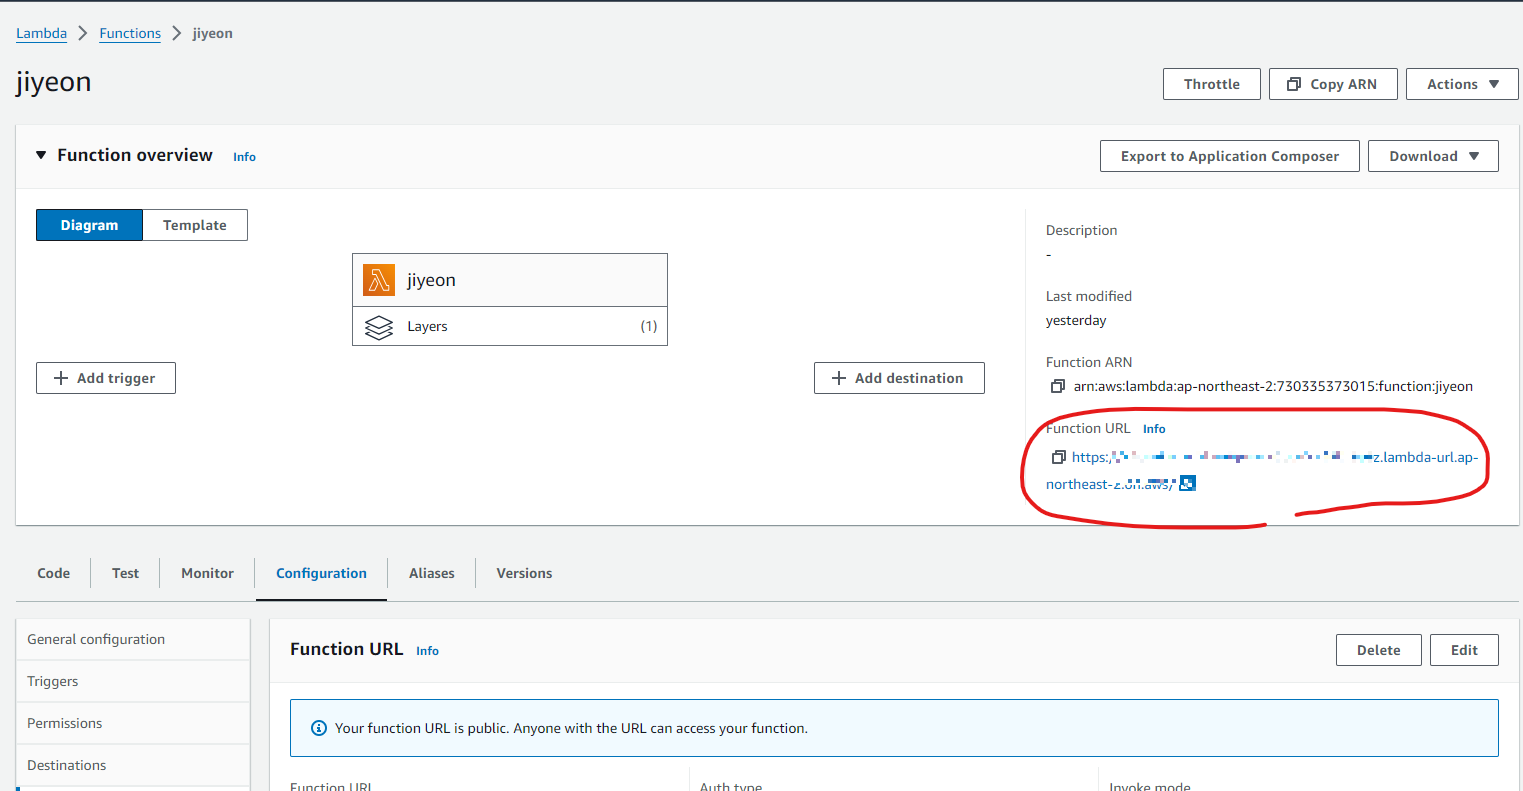The height and width of the screenshot is (791, 1523).
Task: Copy the function ARN with Copy ARN
Action: click(1332, 84)
